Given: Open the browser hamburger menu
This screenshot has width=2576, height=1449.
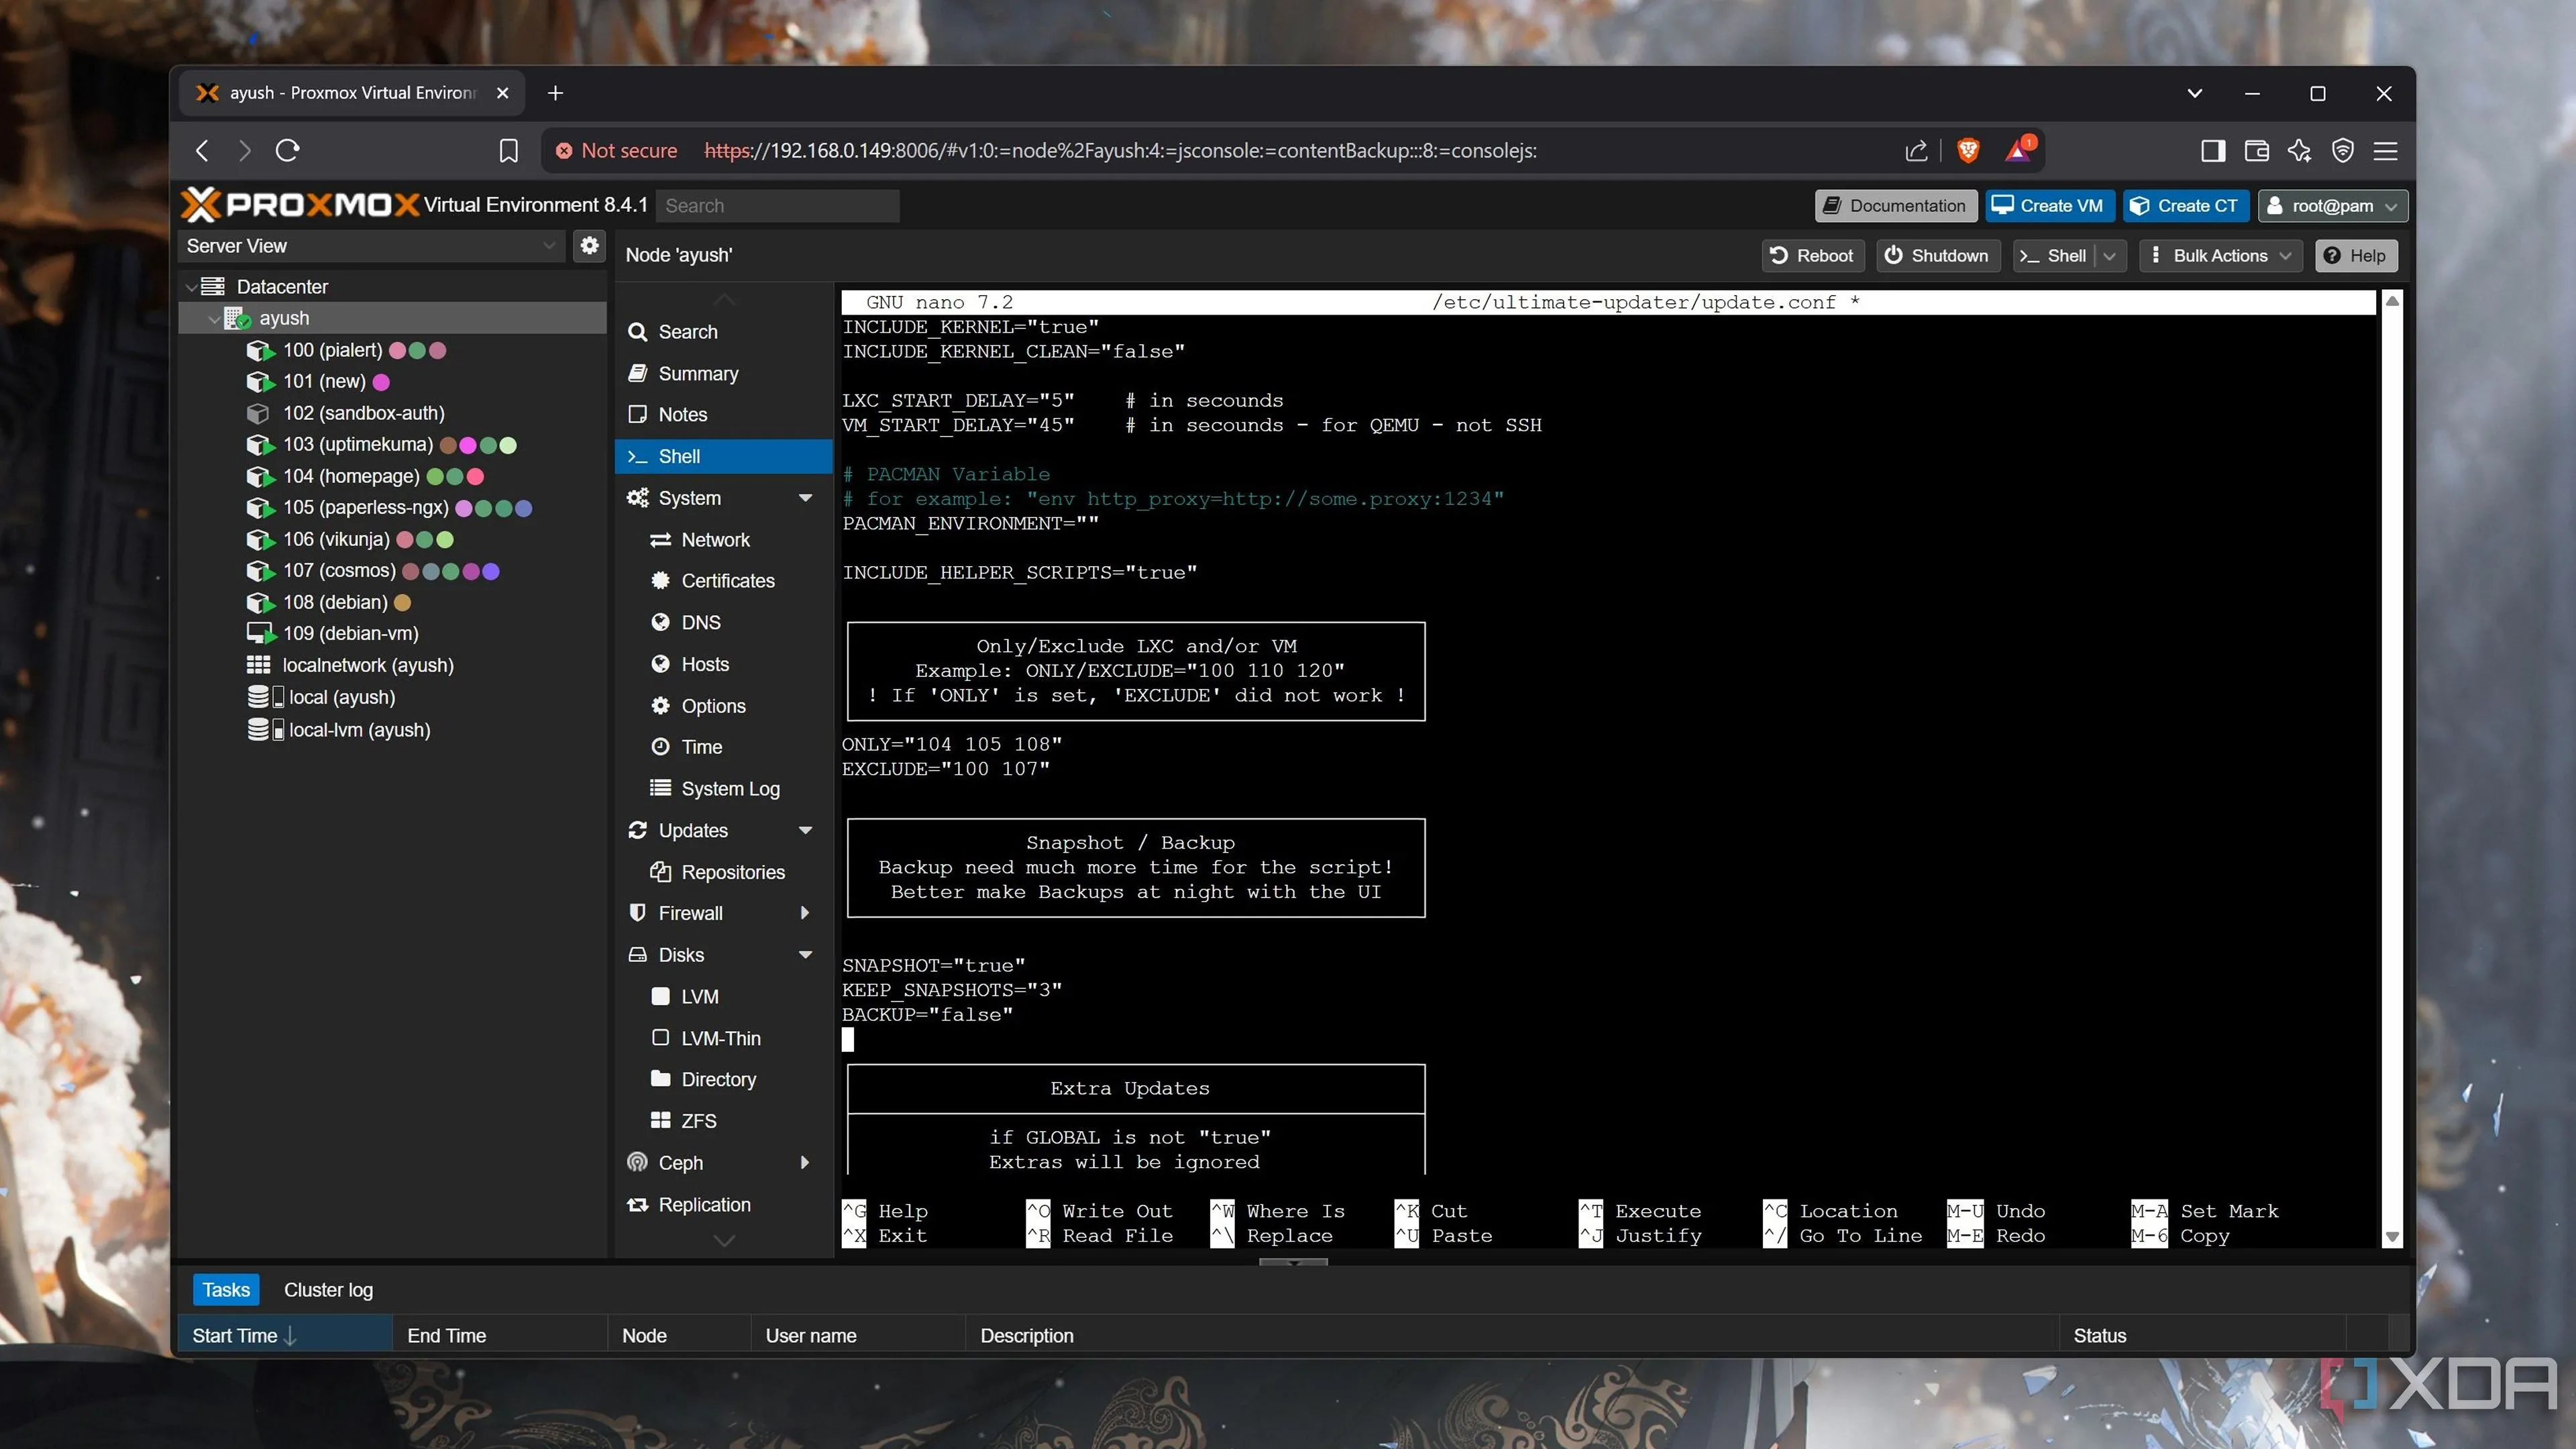Looking at the screenshot, I should click(x=2386, y=151).
